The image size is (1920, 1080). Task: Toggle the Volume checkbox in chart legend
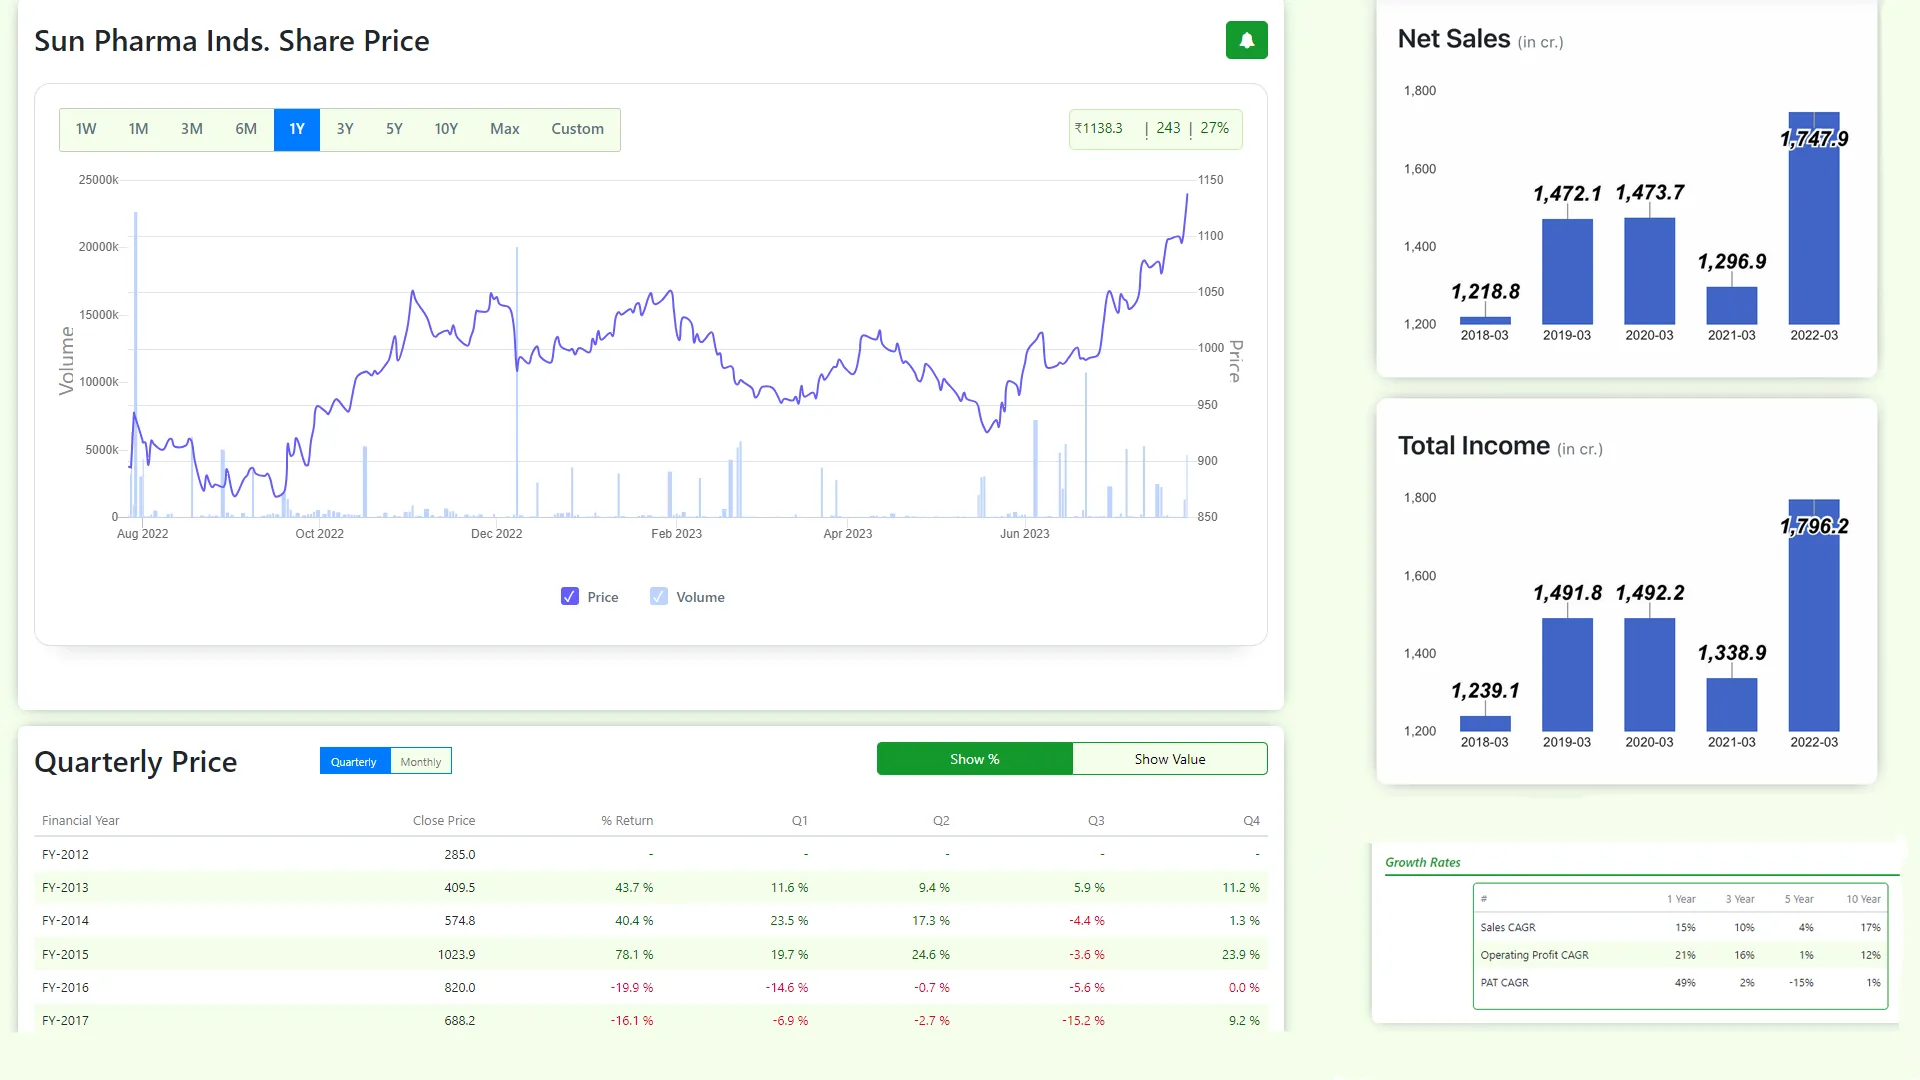(x=659, y=597)
